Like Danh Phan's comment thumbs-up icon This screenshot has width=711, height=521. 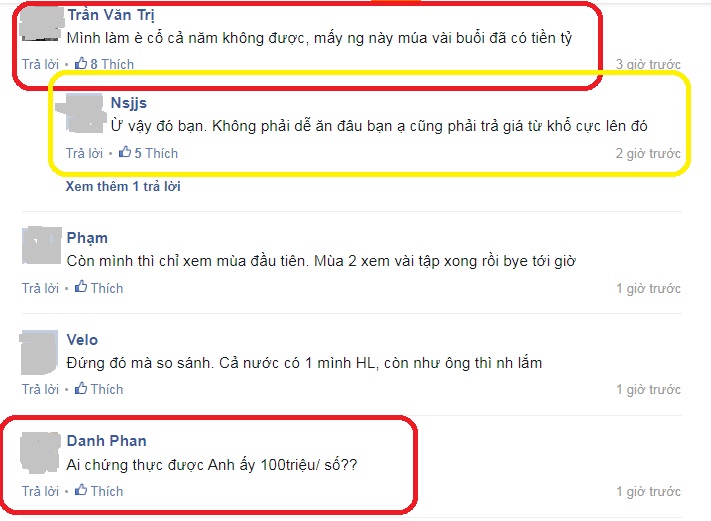[81, 490]
